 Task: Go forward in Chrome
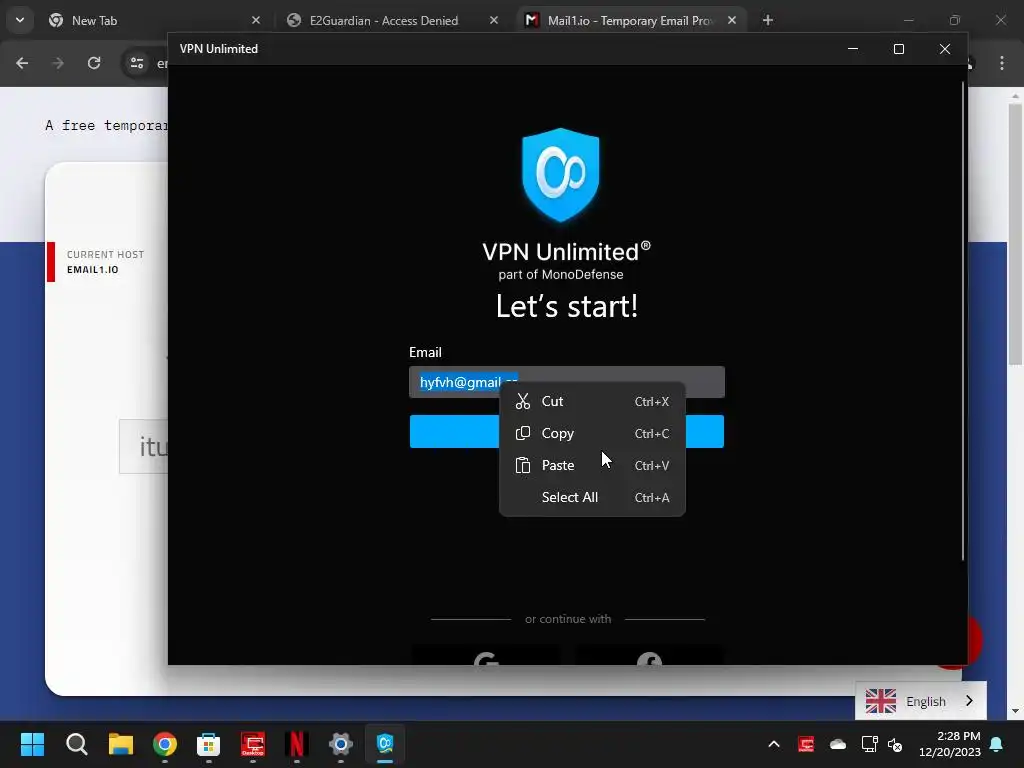[58, 63]
